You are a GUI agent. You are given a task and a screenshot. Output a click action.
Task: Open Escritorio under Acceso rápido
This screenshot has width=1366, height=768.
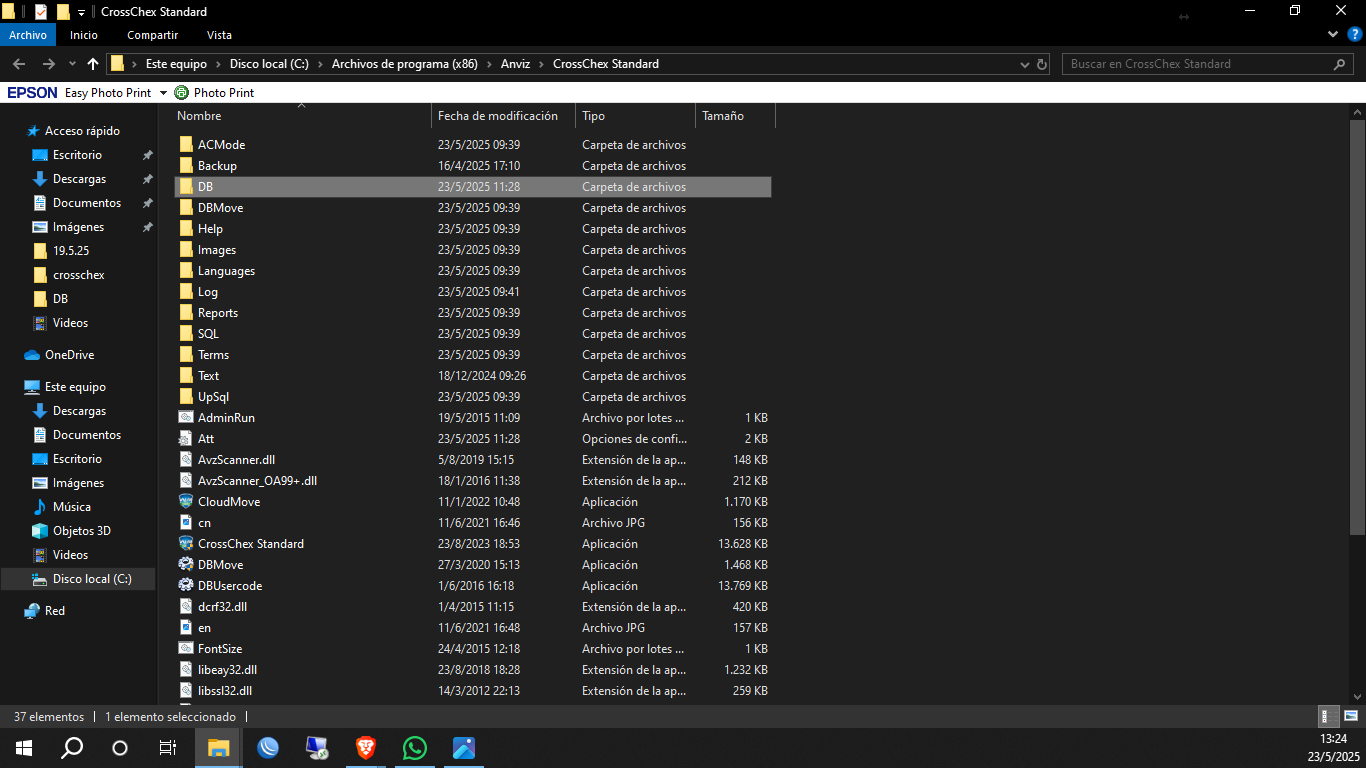click(77, 155)
